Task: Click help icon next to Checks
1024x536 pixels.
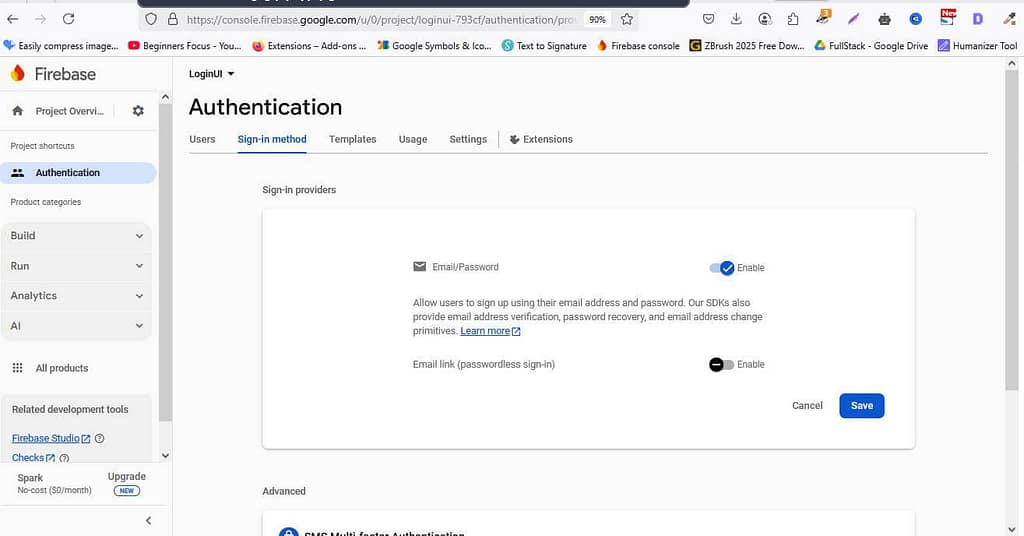Action: [64, 458]
